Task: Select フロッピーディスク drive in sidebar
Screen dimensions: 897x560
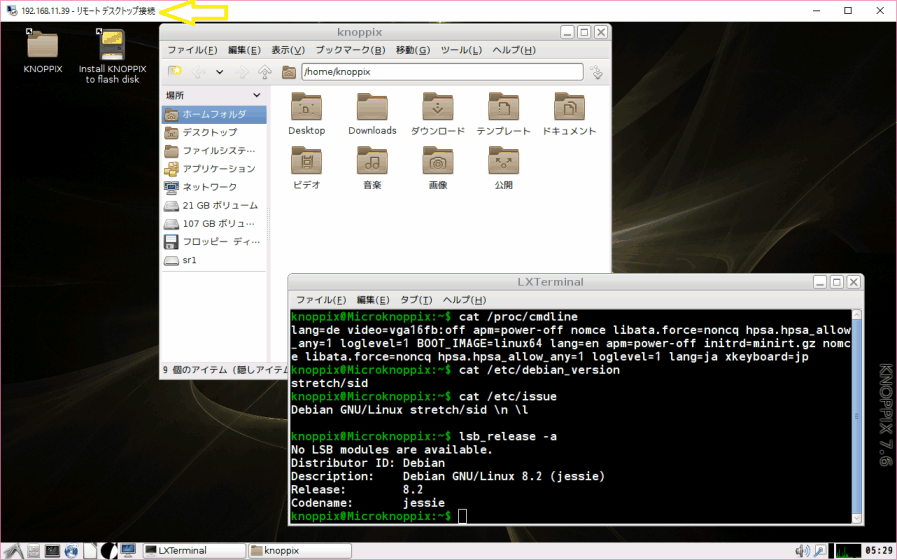Action: click(214, 242)
